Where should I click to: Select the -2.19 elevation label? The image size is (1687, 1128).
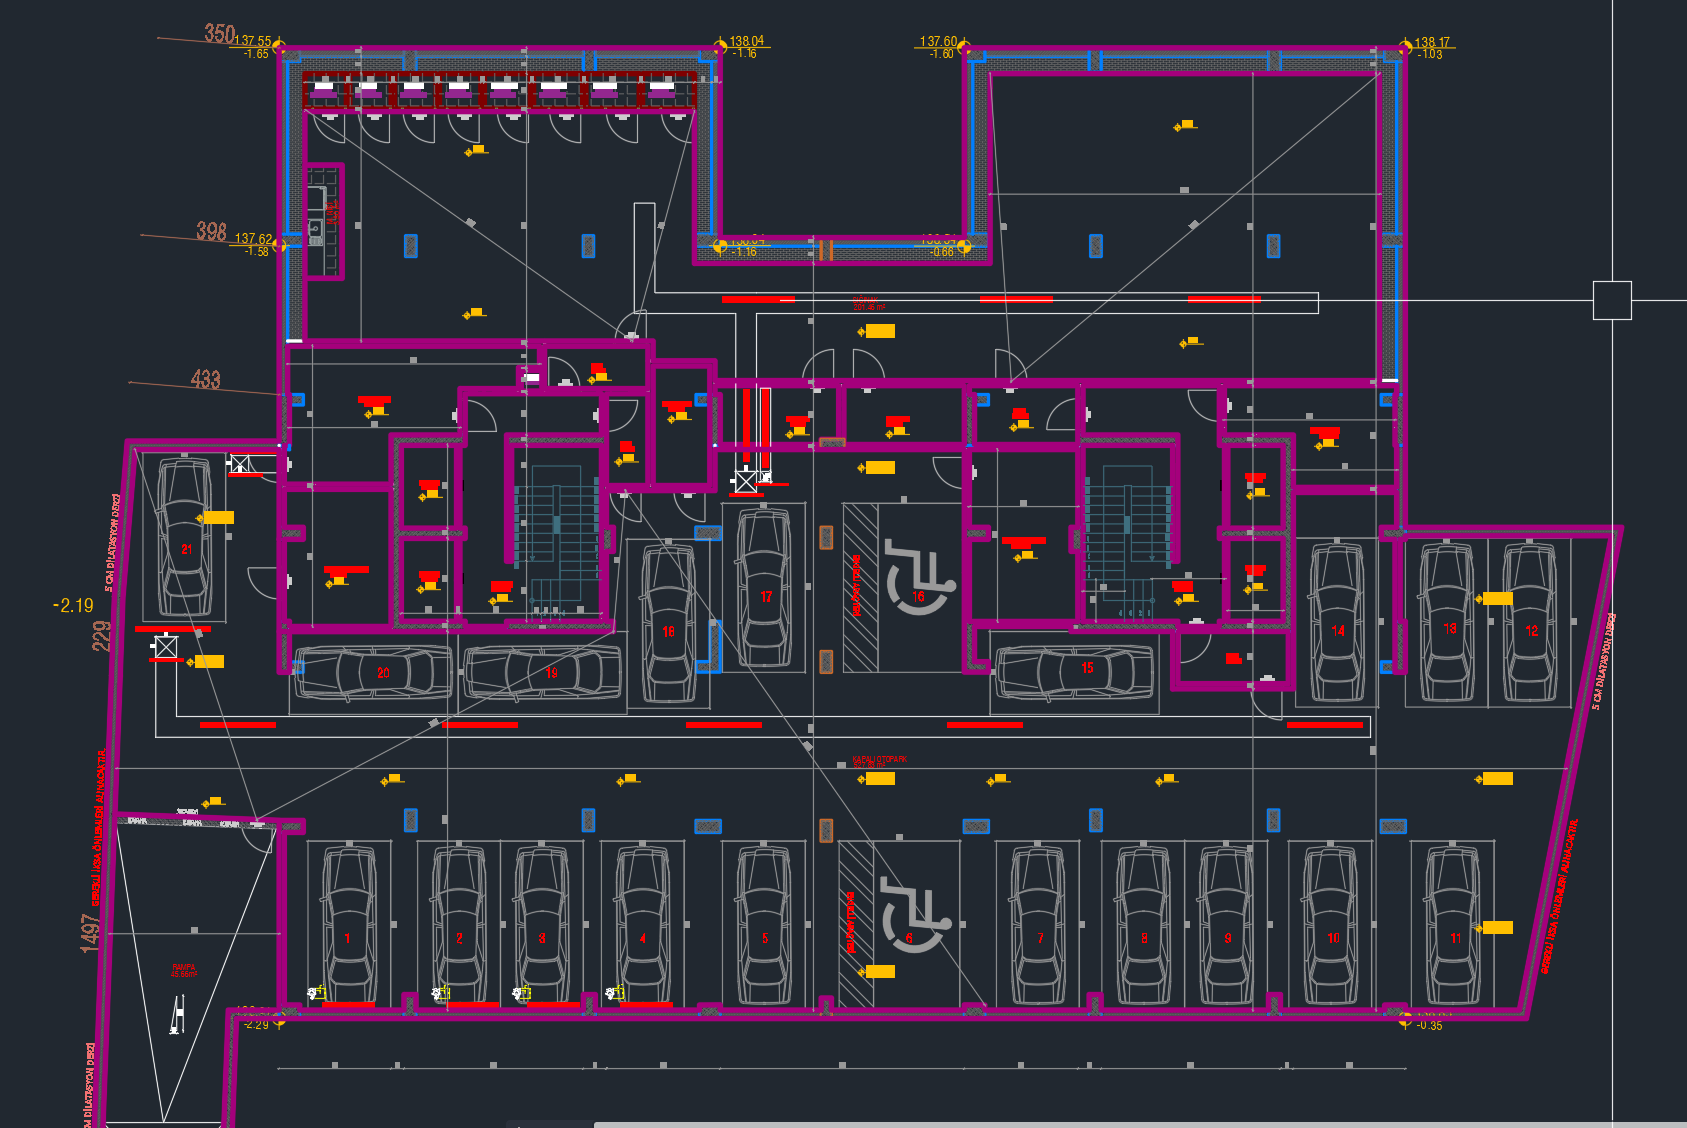tap(73, 605)
